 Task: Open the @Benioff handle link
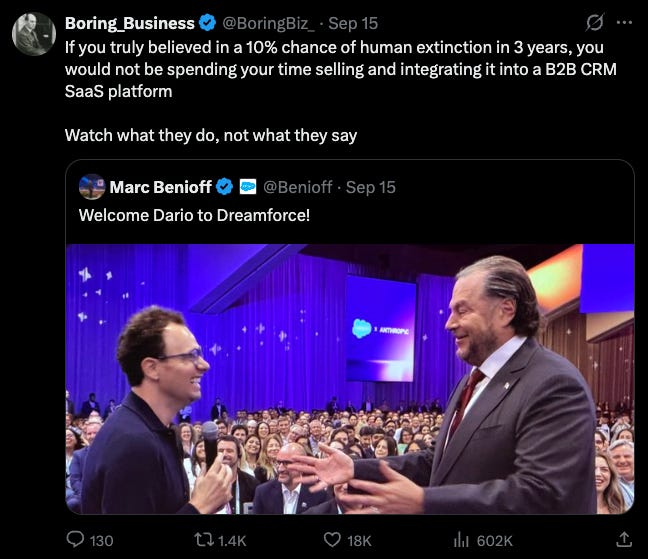[298, 187]
